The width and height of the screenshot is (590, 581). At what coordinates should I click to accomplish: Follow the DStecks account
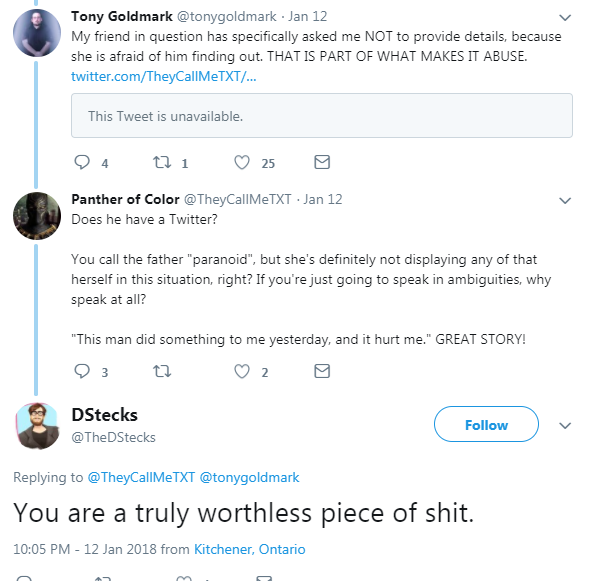pyautogui.click(x=486, y=424)
